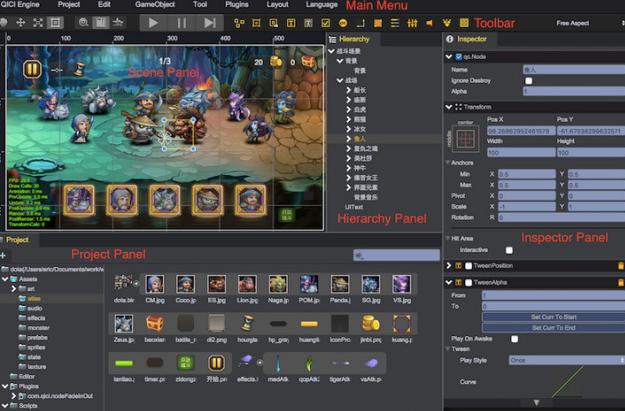The image size is (625, 411).
Task: Collapse the Assets folder in Project tree
Action: tap(5, 279)
